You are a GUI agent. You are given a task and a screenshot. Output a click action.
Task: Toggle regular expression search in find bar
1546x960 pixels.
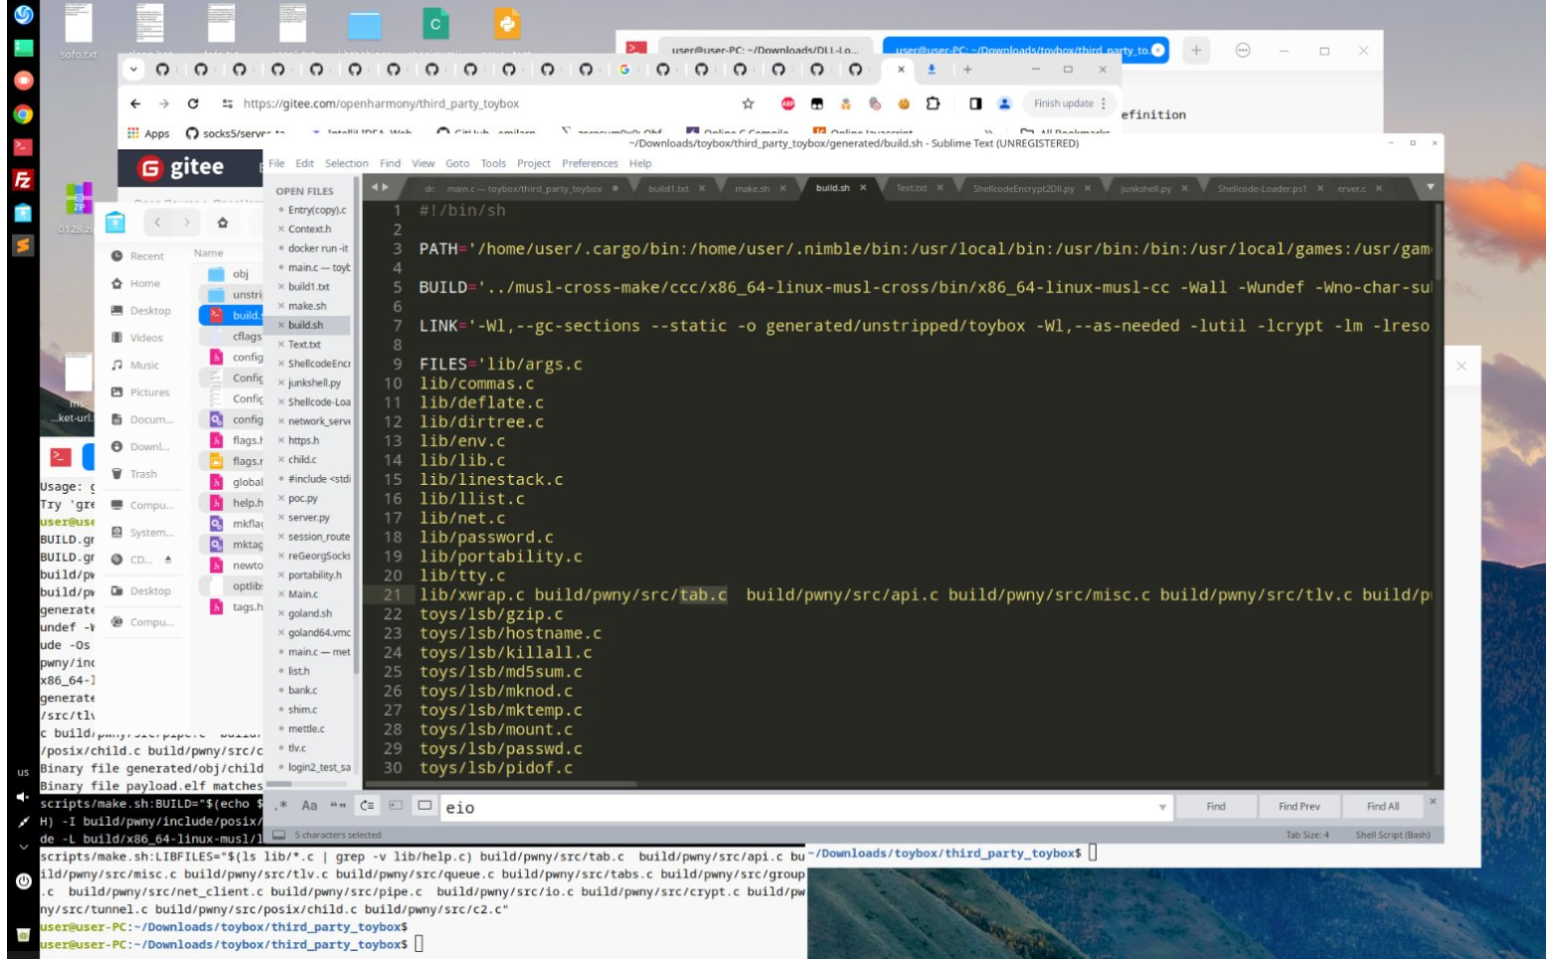point(283,806)
